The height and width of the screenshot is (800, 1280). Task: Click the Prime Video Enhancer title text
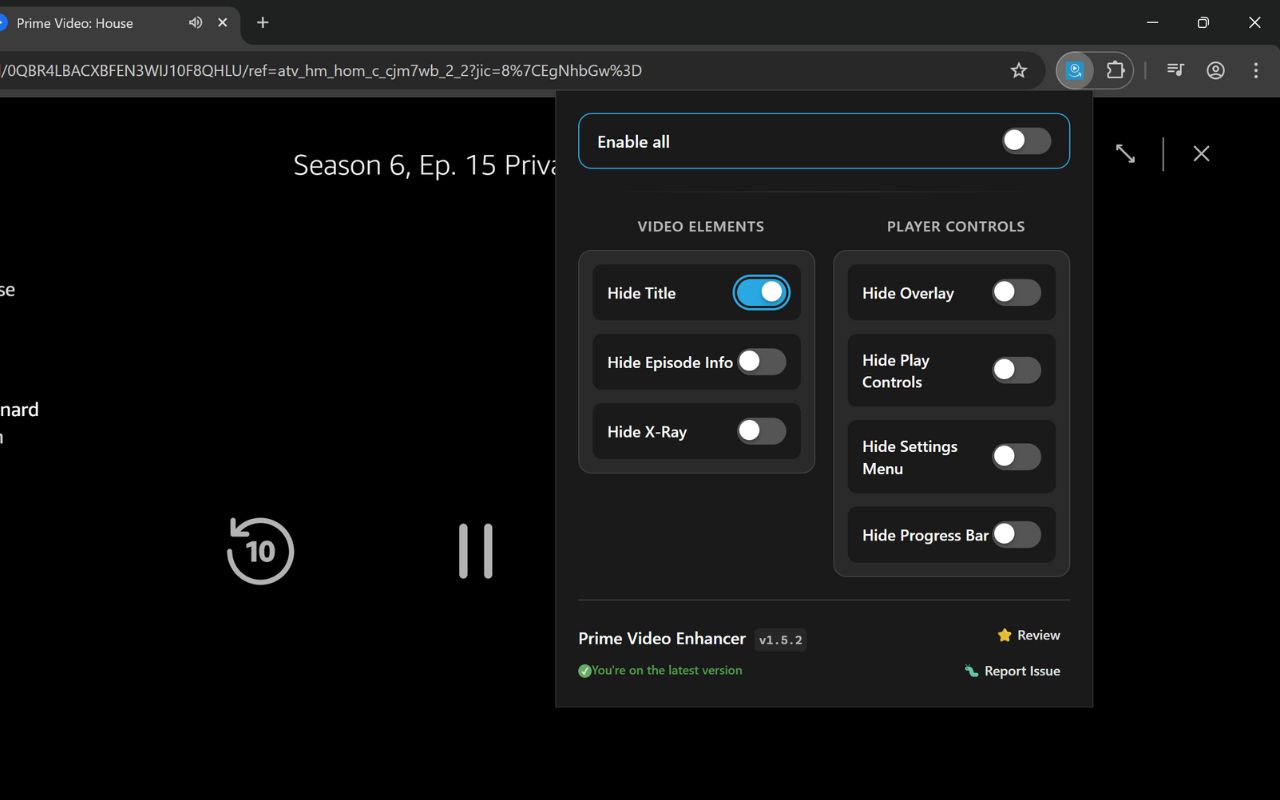click(662, 638)
